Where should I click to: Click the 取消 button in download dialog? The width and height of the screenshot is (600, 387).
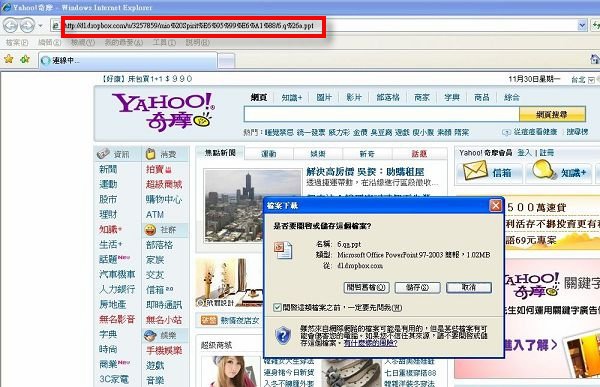pos(469,287)
